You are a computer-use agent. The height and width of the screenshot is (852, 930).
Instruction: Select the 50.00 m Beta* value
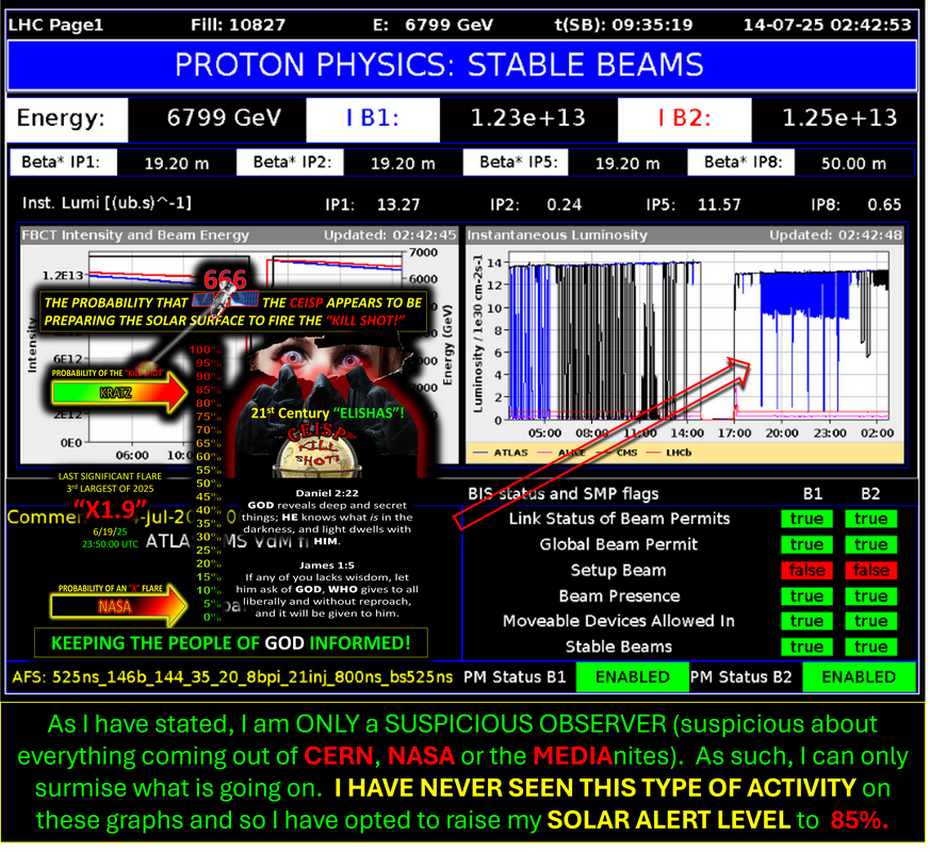[853, 164]
